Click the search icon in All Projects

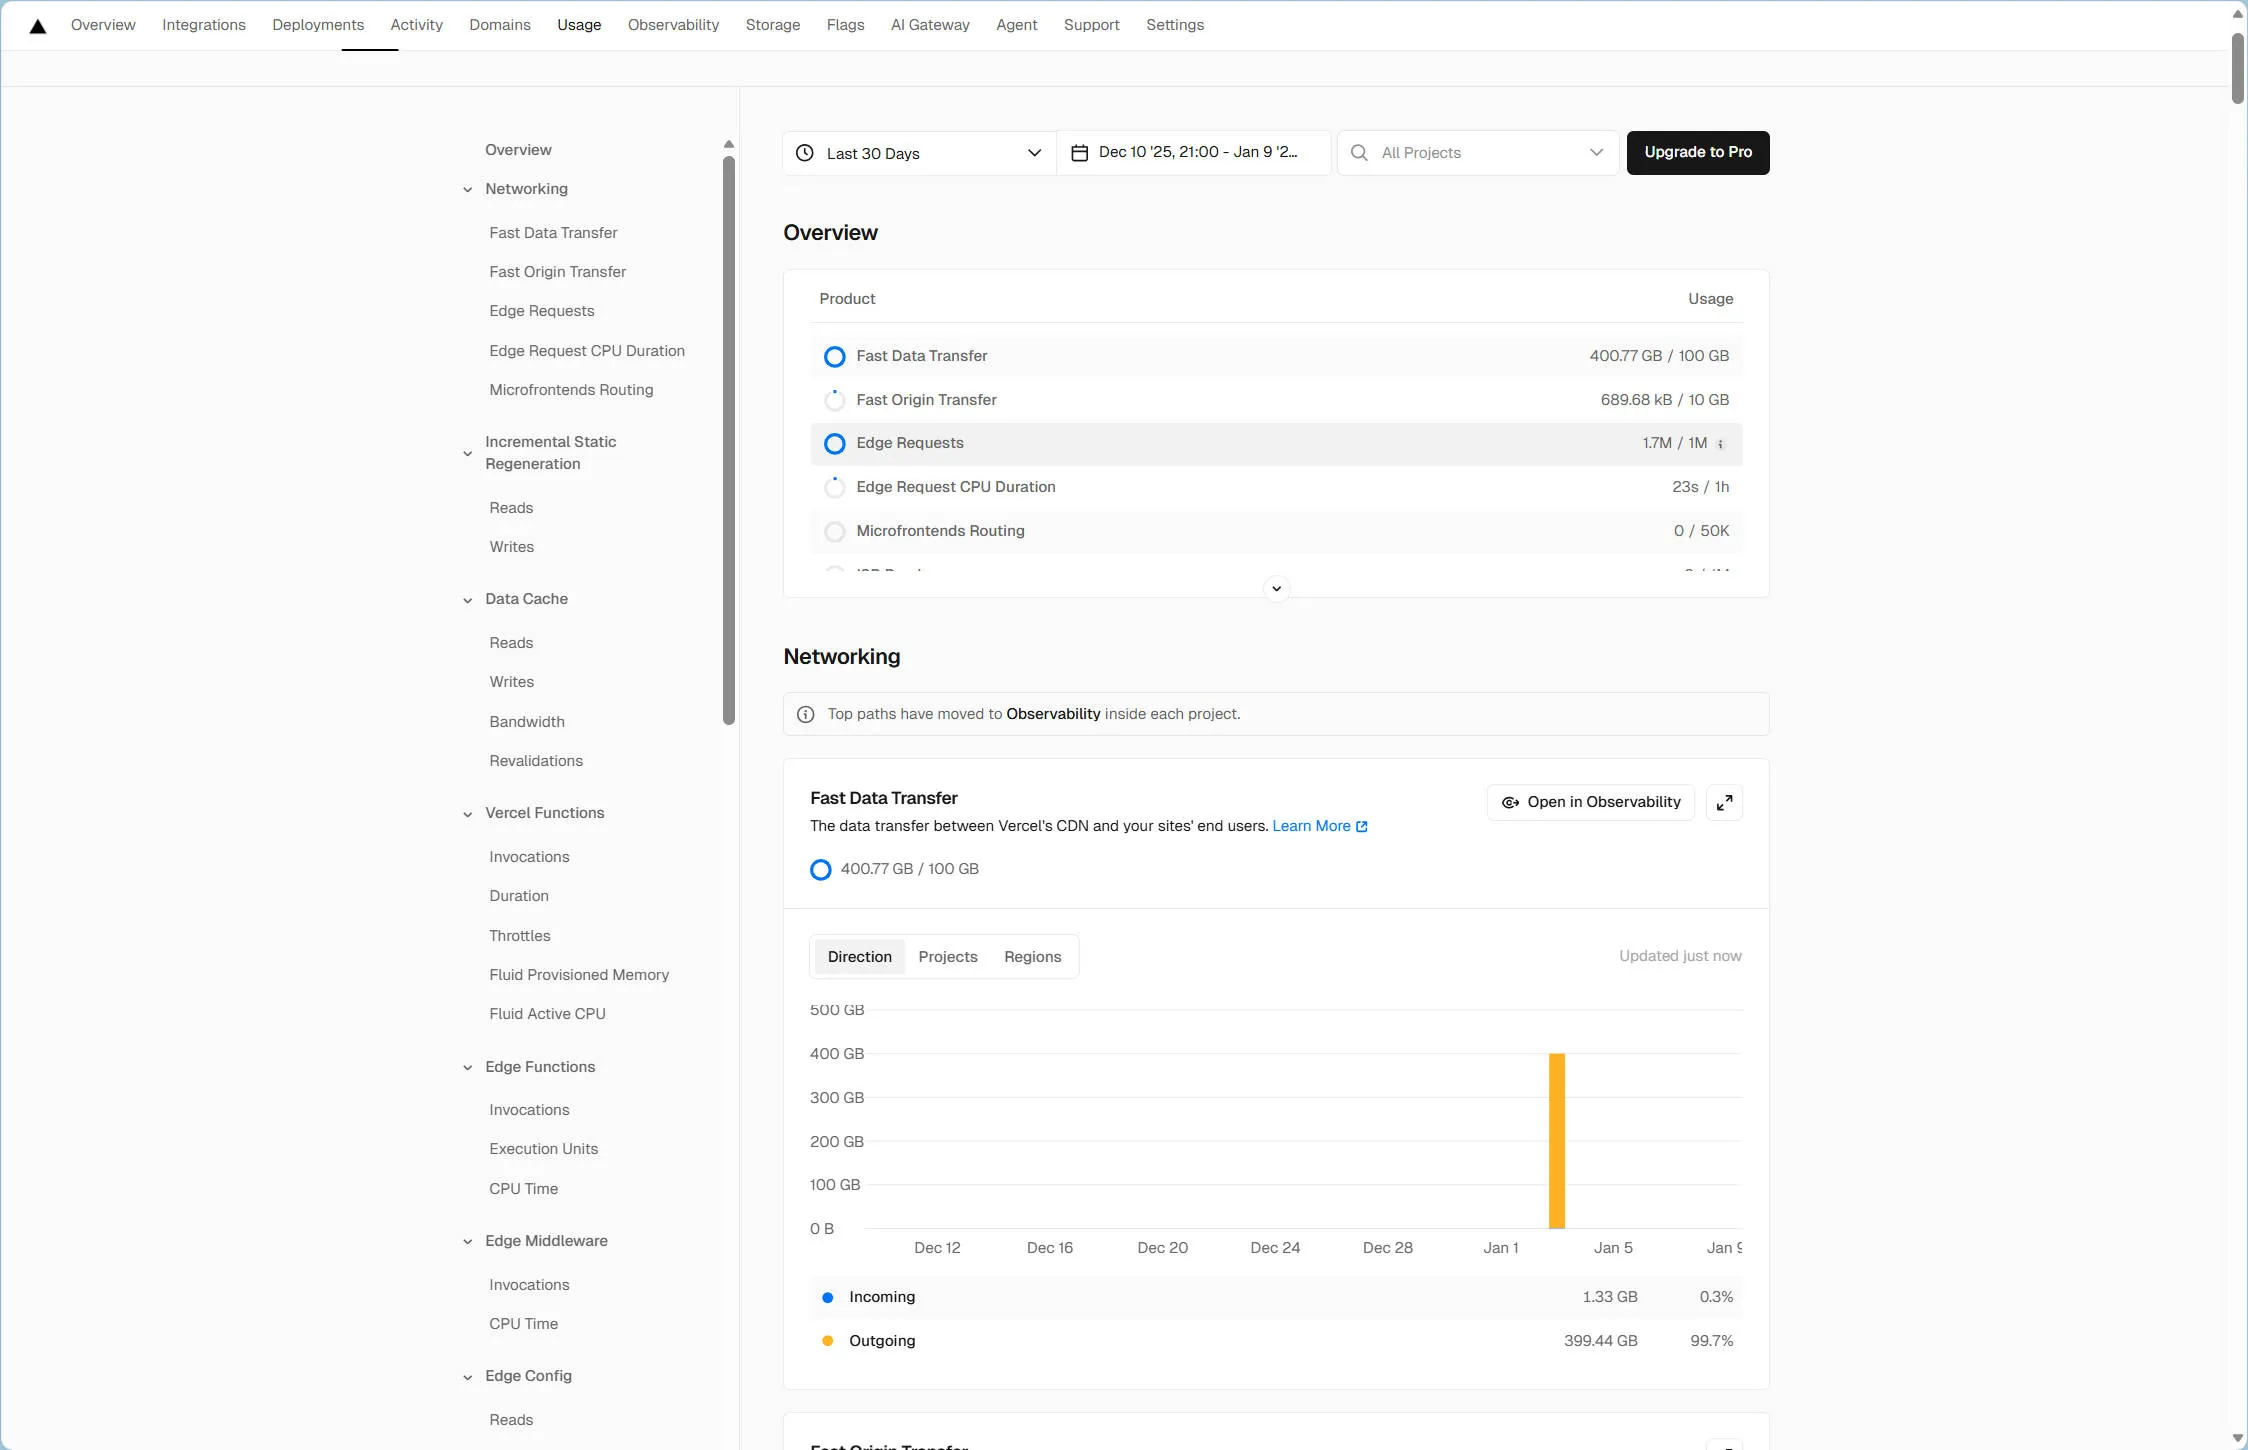pos(1359,153)
